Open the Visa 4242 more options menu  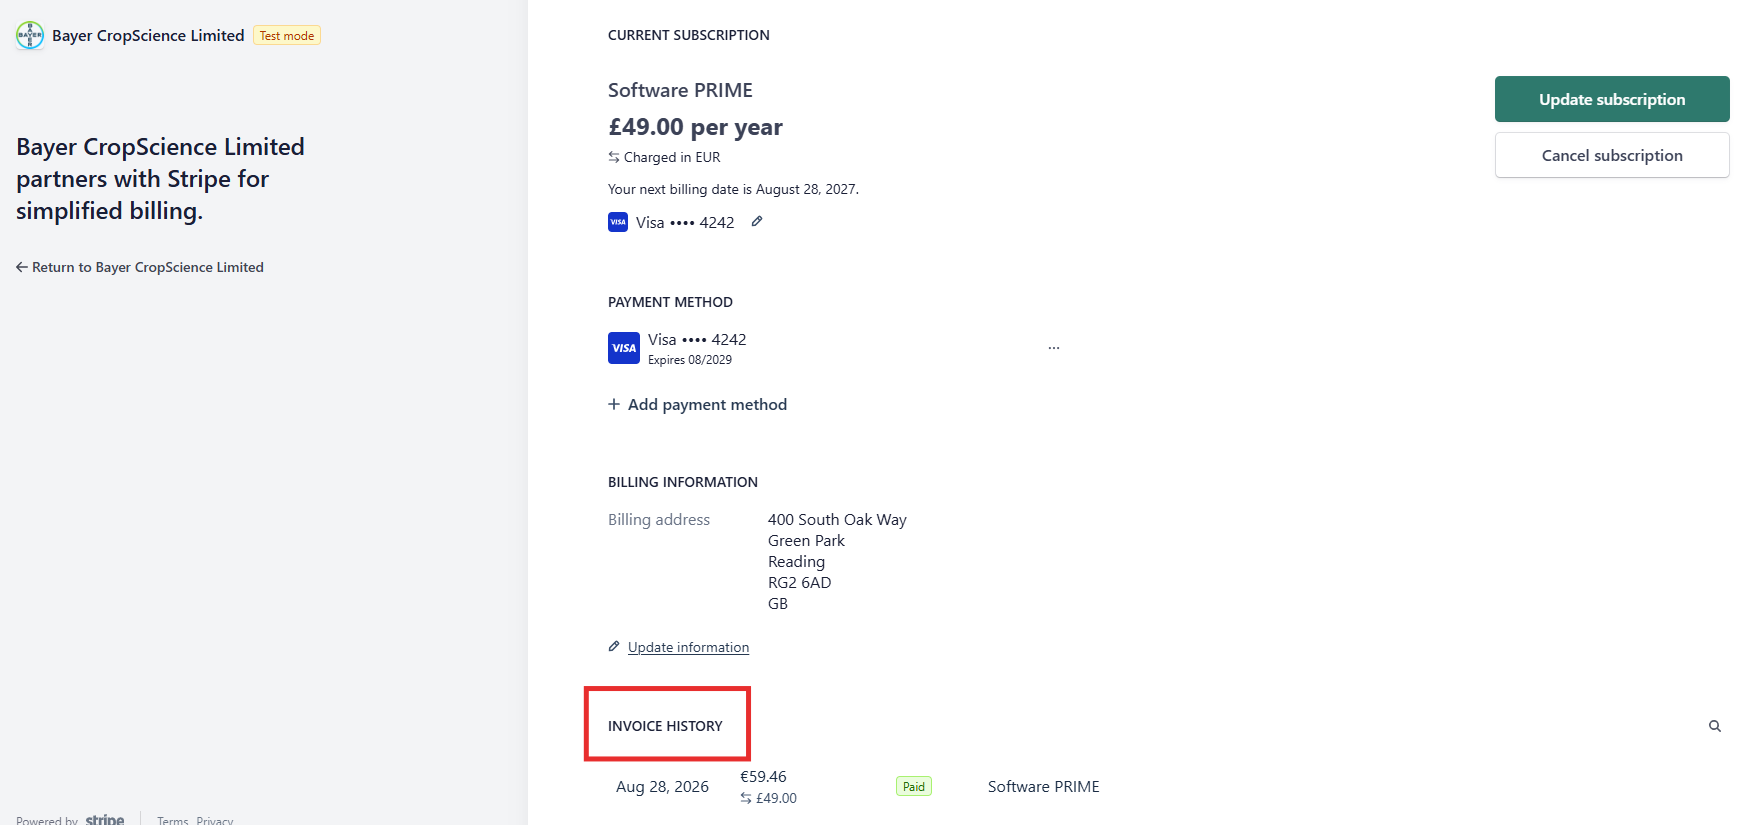point(1054,348)
